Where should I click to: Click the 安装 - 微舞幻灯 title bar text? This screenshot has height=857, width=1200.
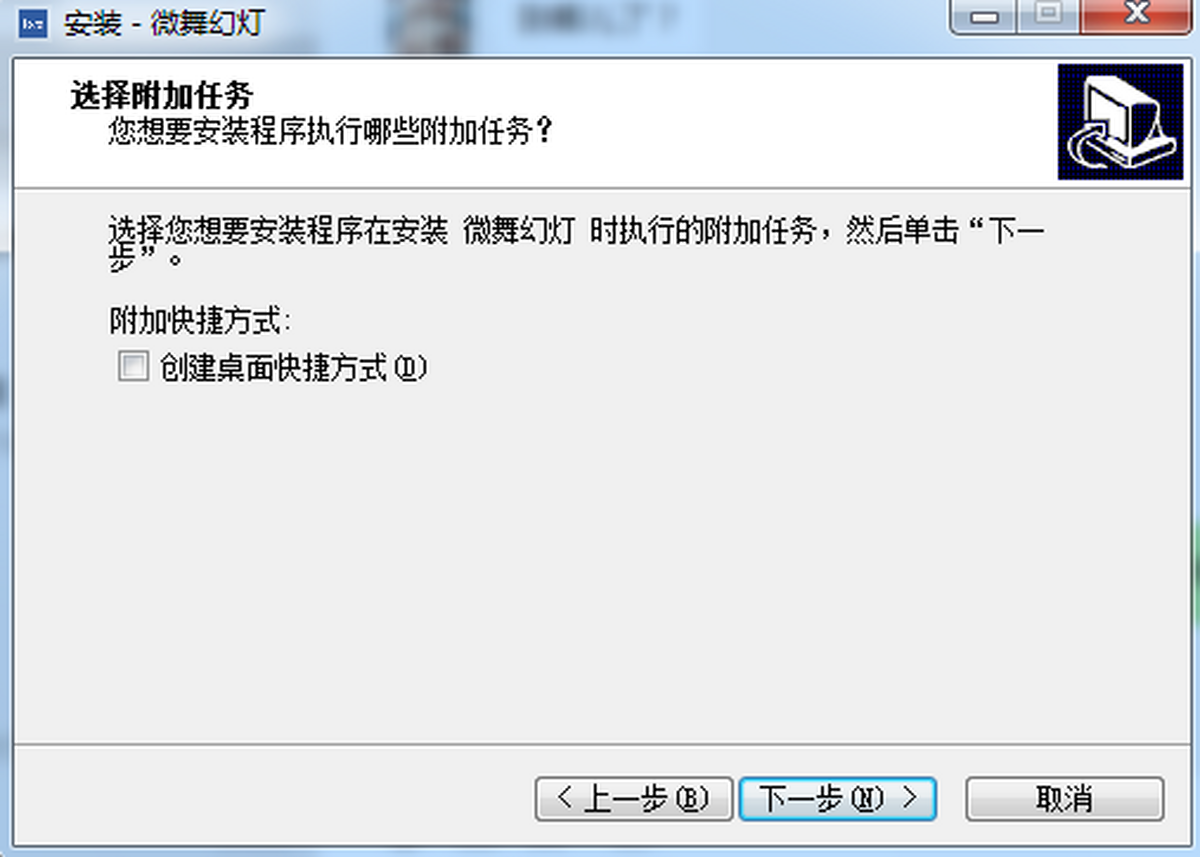163,24
